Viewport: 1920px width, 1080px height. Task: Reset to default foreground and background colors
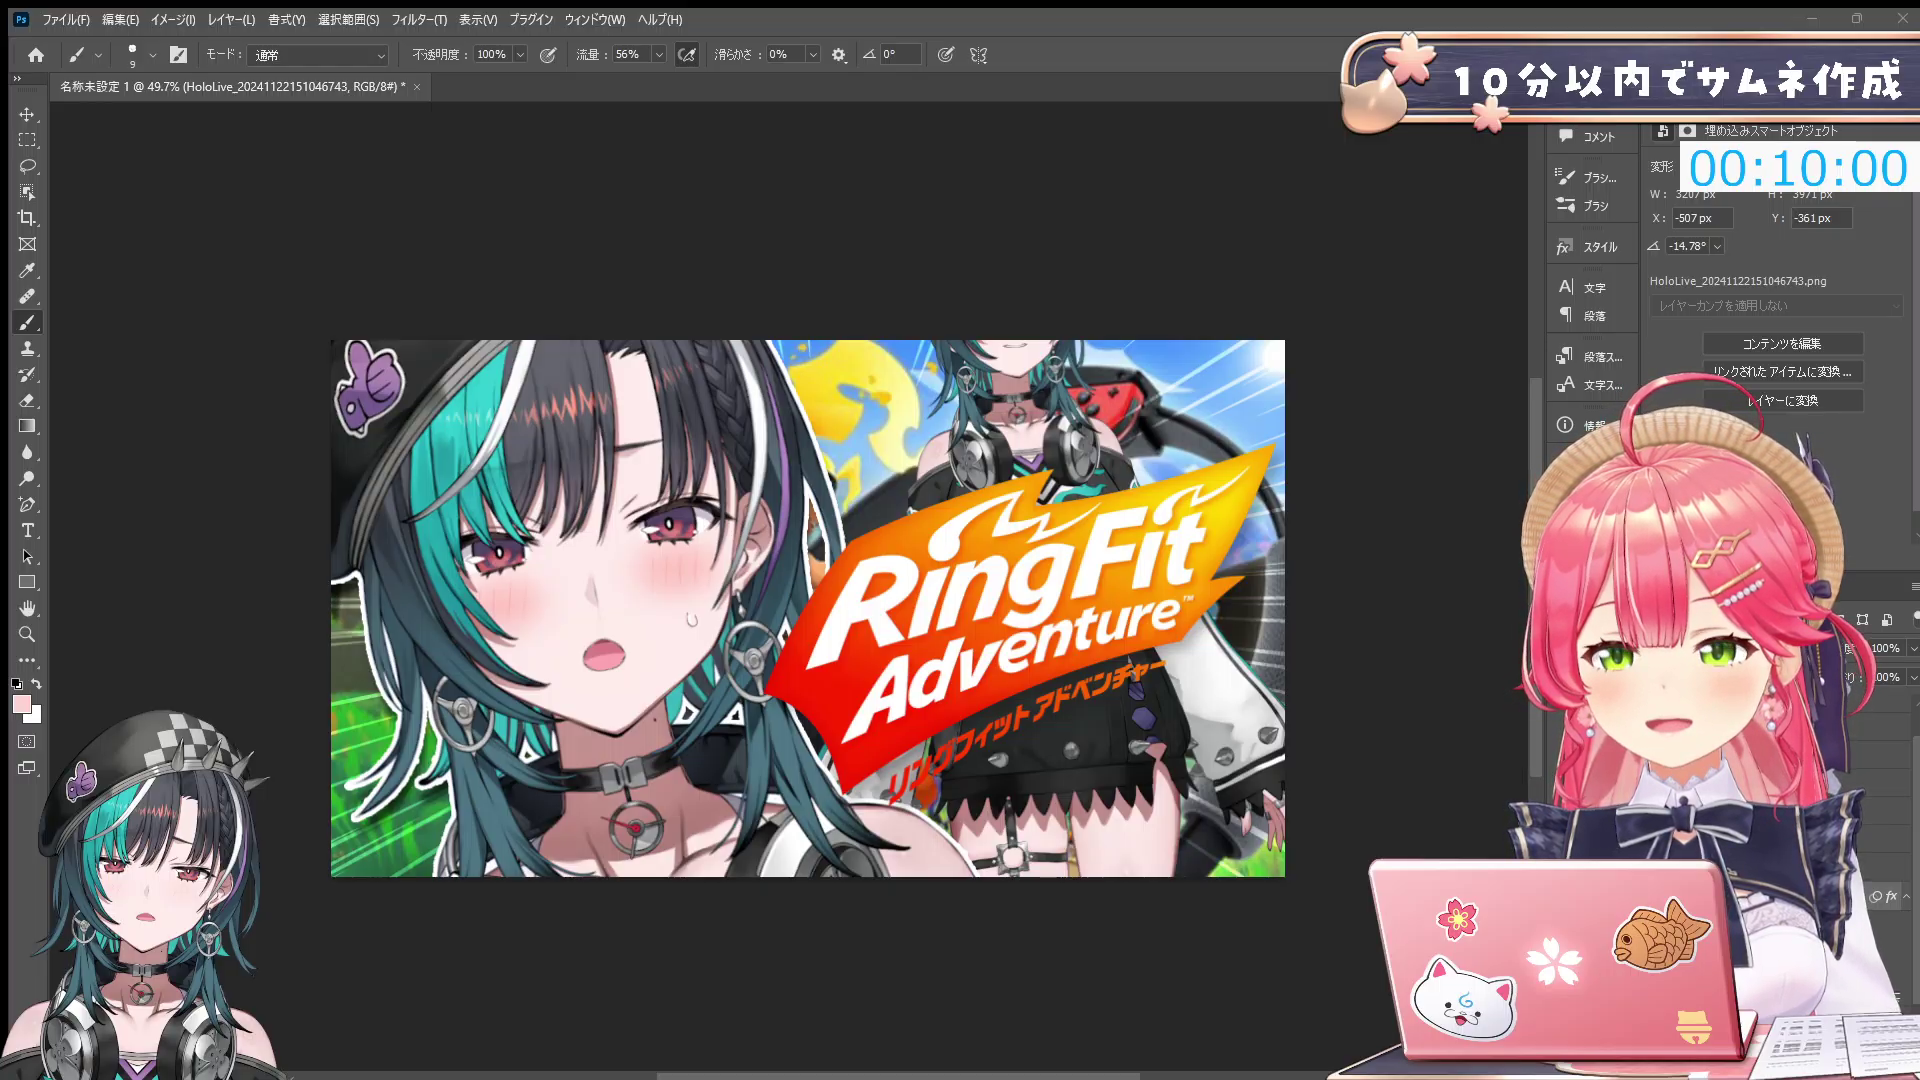[16, 684]
